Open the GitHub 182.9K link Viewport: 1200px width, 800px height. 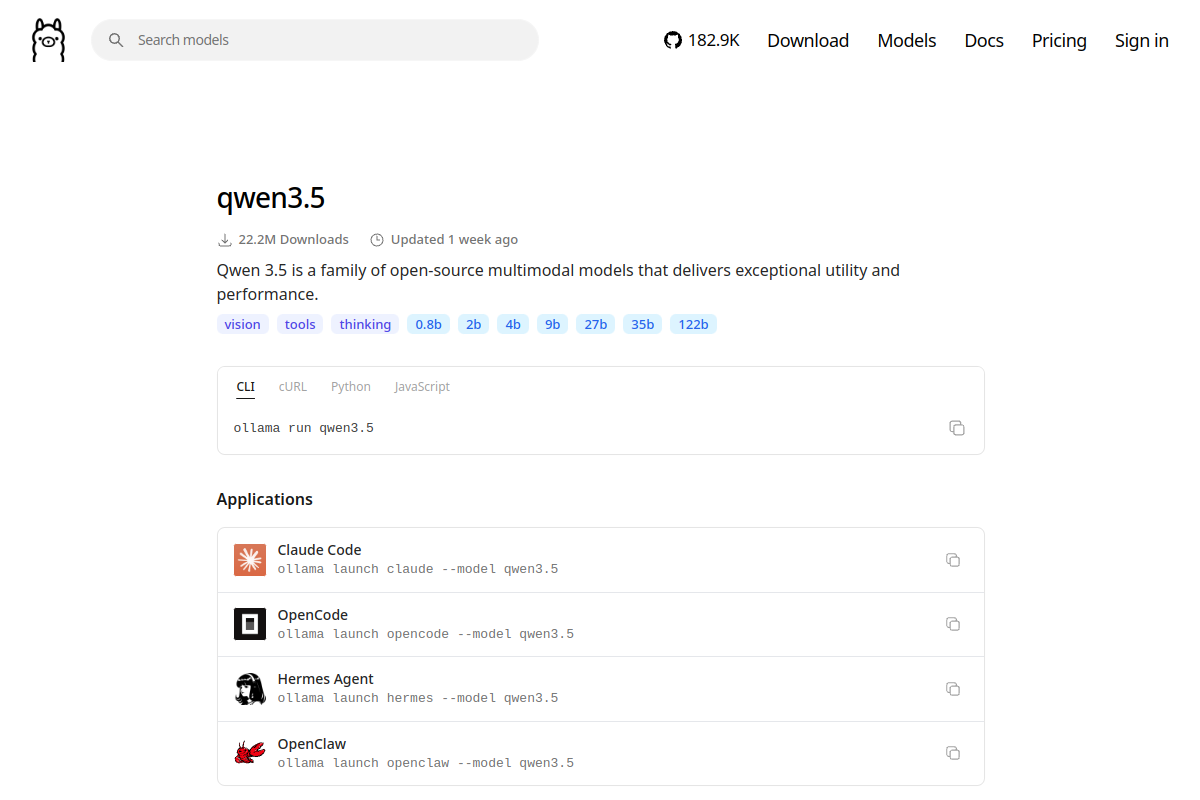coord(702,40)
